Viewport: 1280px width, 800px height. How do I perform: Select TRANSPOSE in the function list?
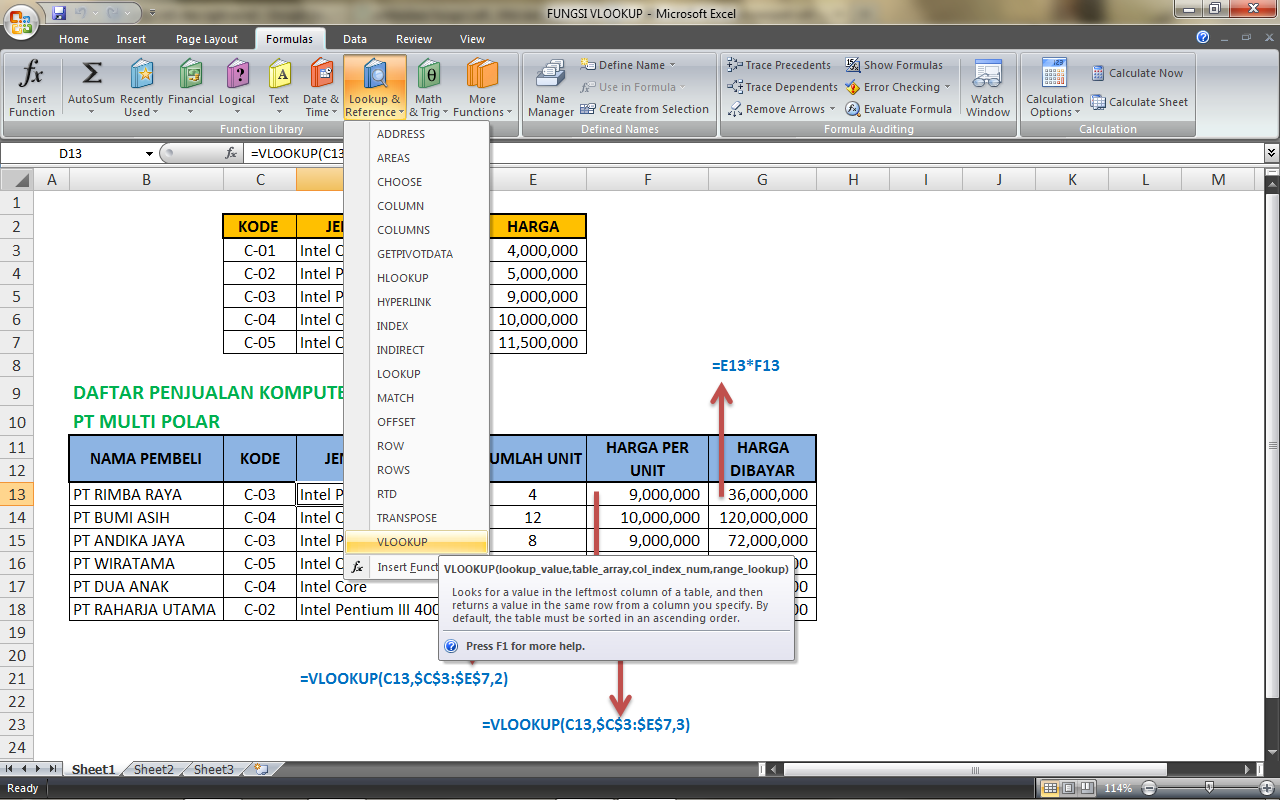point(416,518)
